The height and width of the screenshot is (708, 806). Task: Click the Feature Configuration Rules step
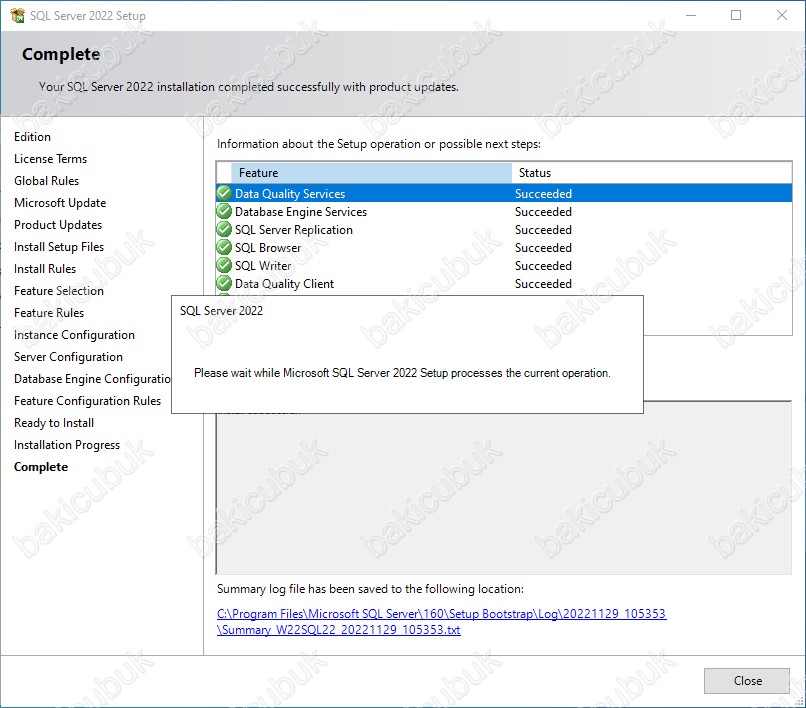click(x=87, y=401)
